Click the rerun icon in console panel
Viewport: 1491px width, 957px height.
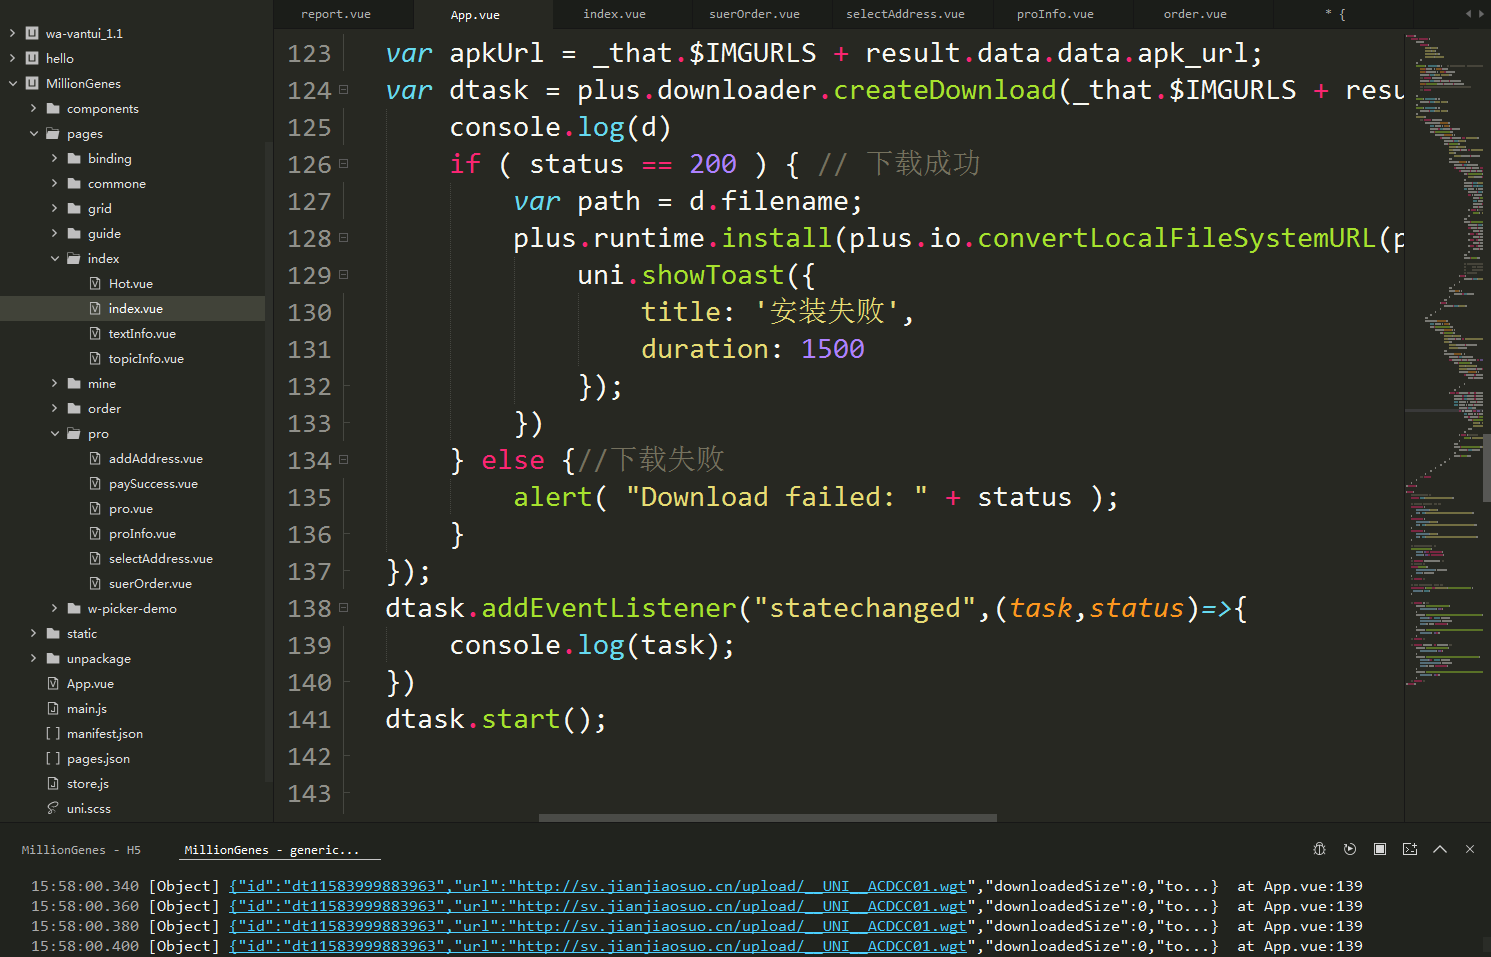point(1349,849)
